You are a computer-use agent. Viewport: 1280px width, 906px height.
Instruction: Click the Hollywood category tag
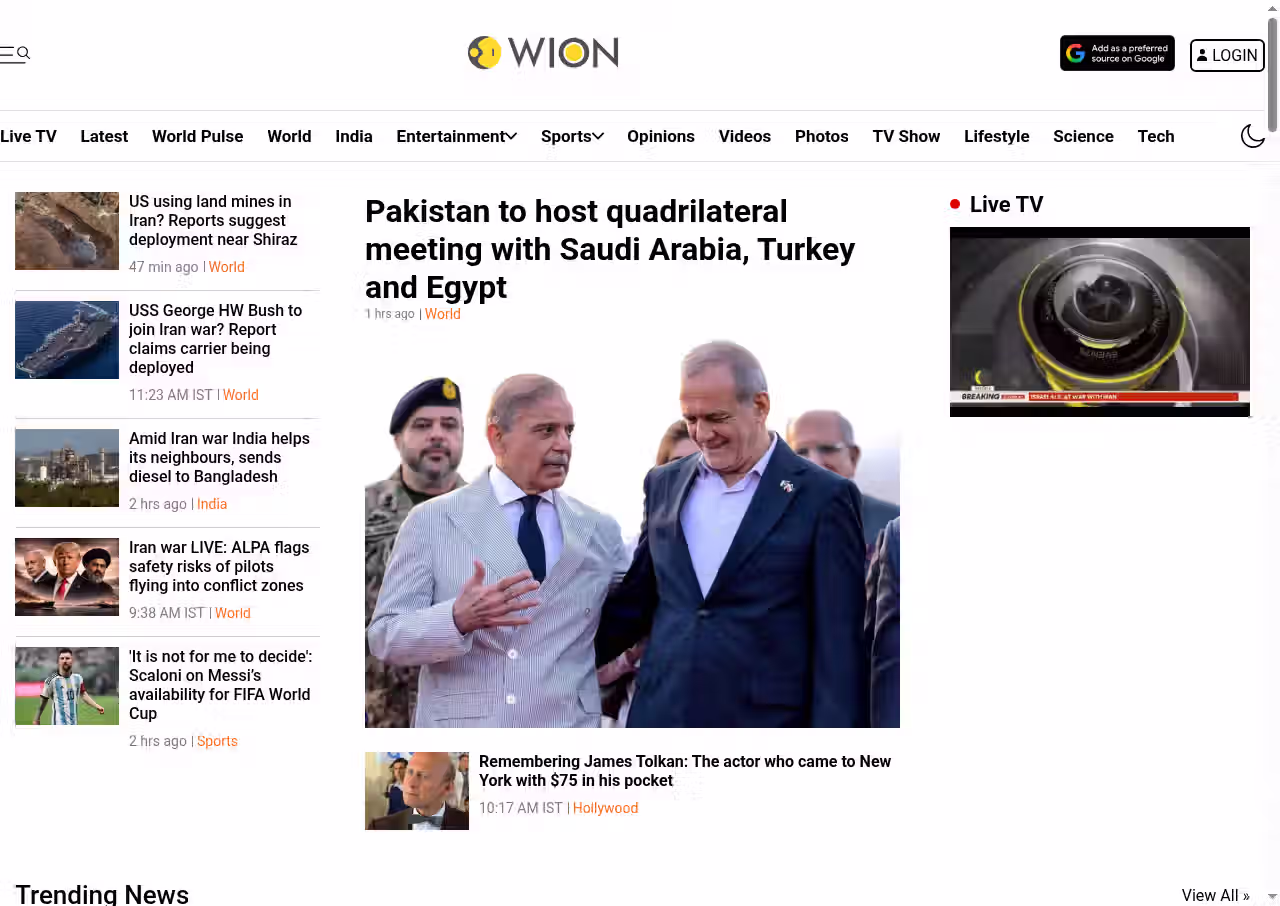[x=605, y=808]
